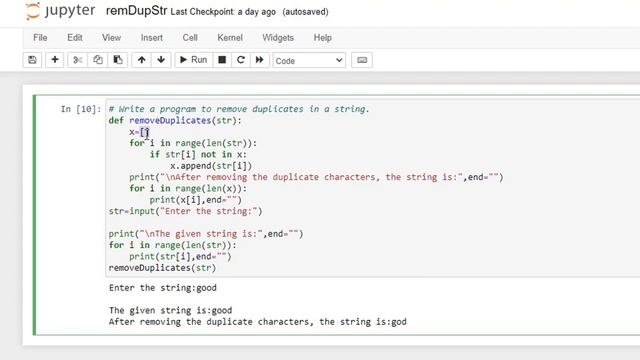The image size is (640, 360).
Task: Click the comment line 'Write a program to remove duplicates'
Action: (x=239, y=109)
